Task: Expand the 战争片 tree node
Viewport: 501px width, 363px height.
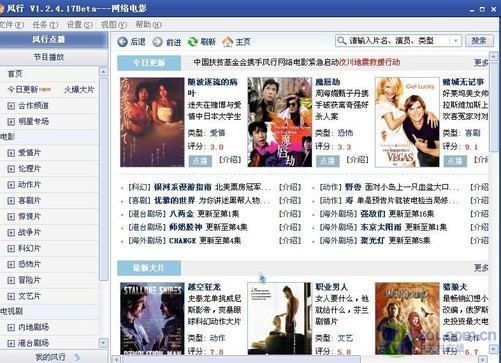Action: (11, 233)
